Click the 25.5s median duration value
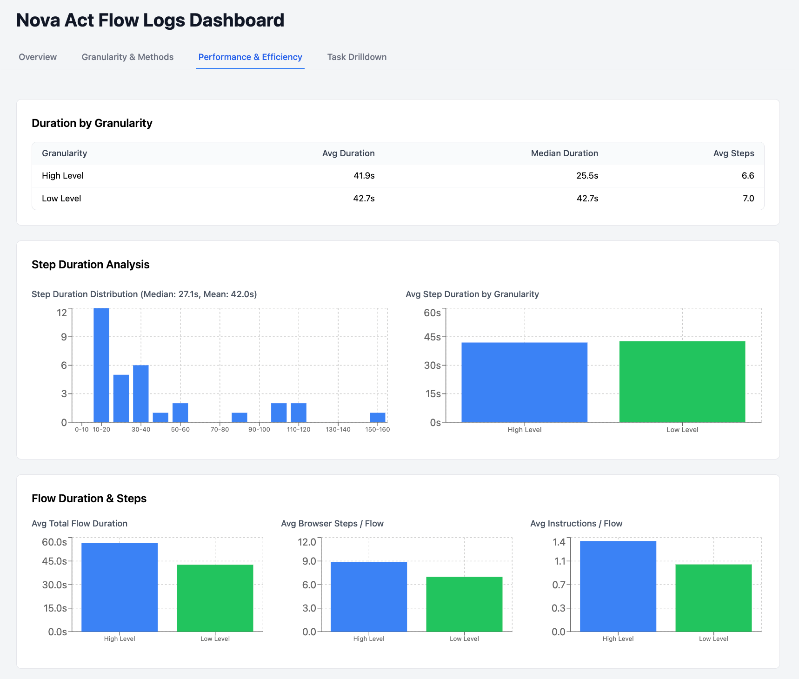This screenshot has width=799, height=679. pyautogui.click(x=587, y=176)
